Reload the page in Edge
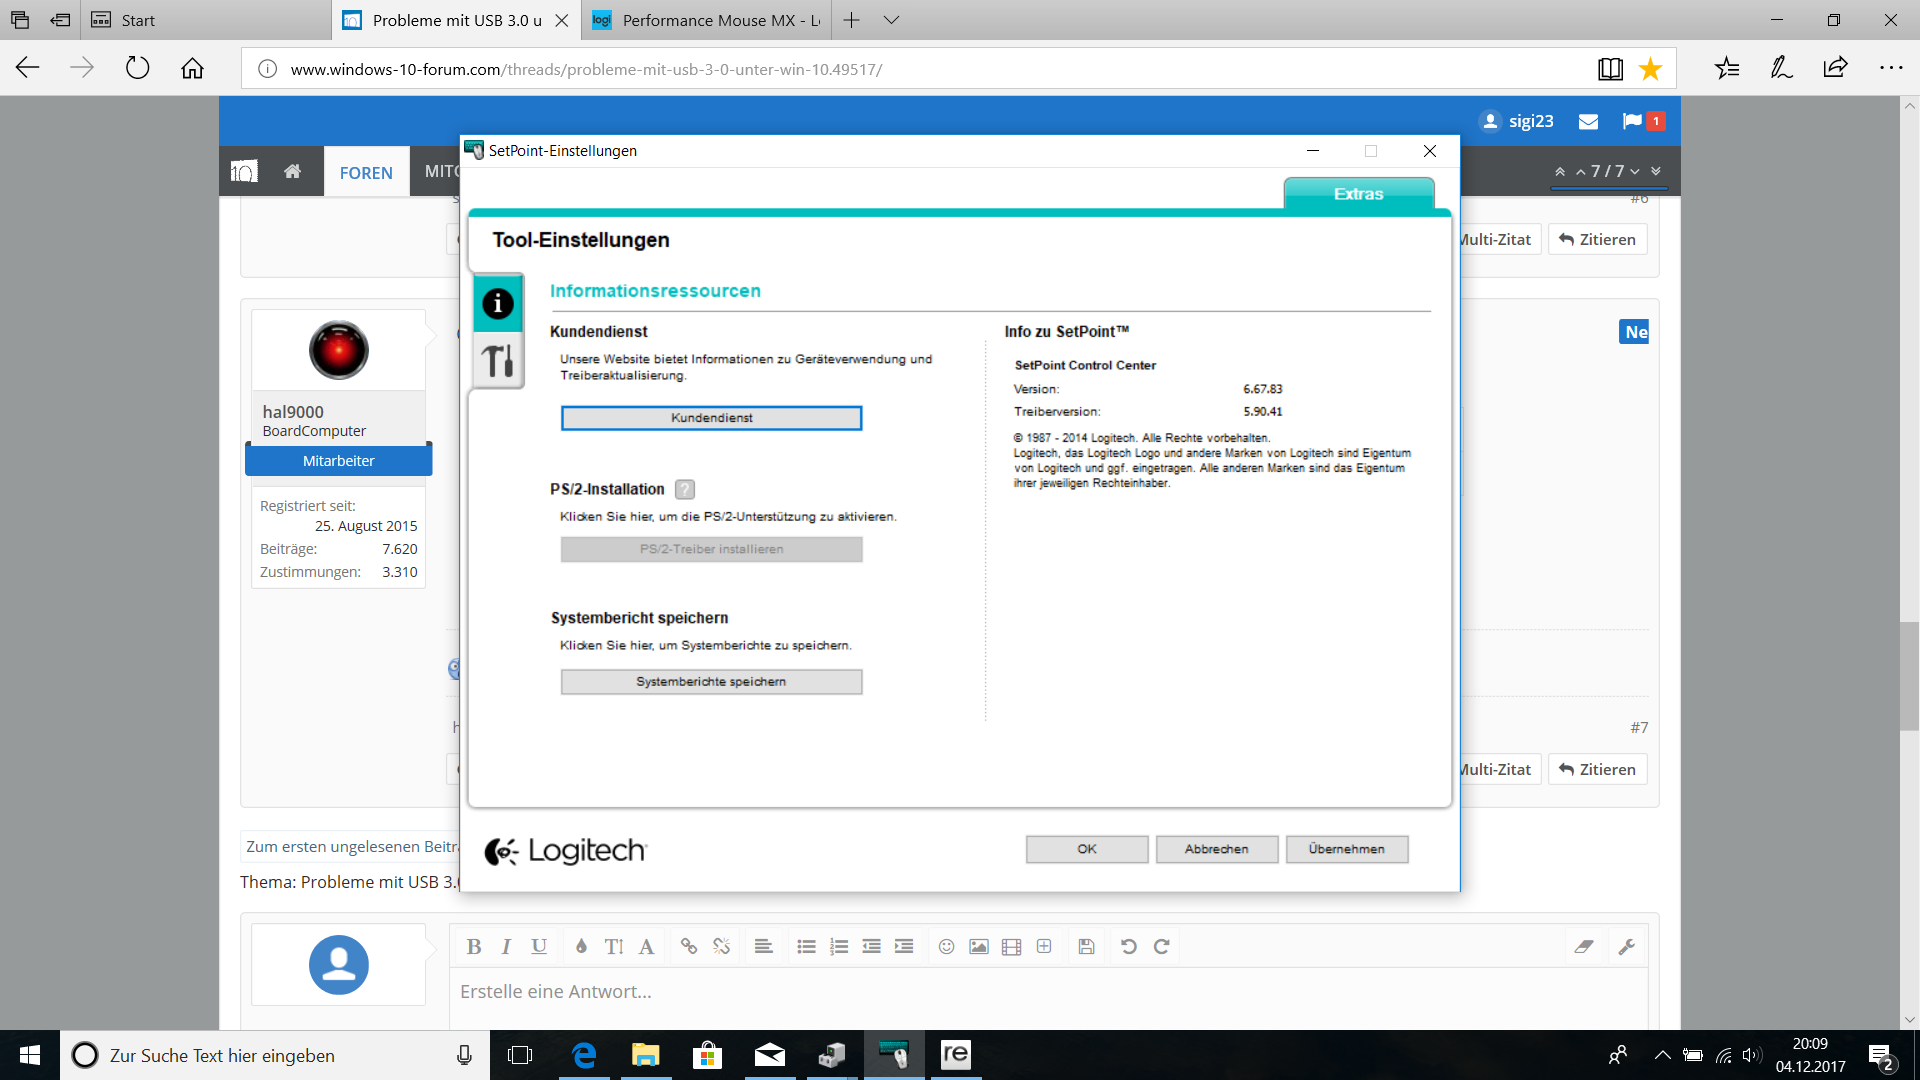 coord(137,68)
